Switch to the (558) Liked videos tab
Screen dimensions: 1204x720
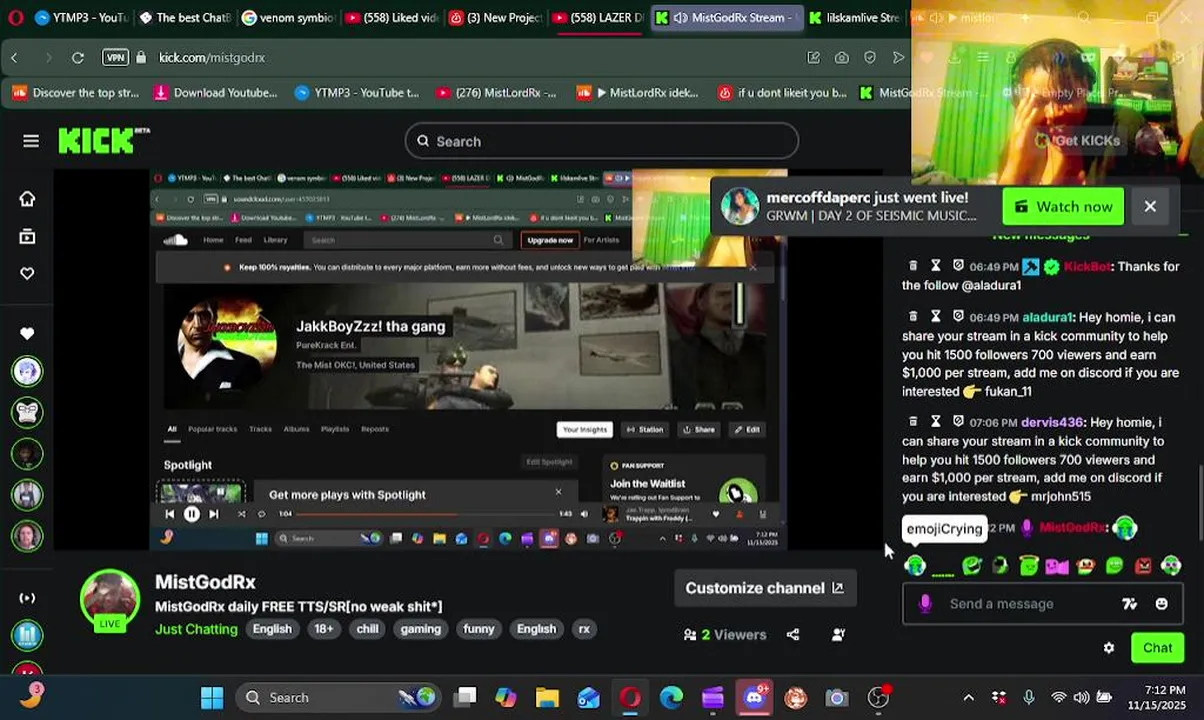point(391,18)
